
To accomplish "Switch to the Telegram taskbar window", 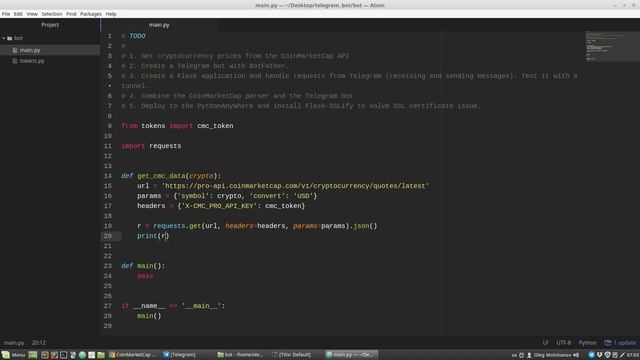I will click(x=180, y=355).
